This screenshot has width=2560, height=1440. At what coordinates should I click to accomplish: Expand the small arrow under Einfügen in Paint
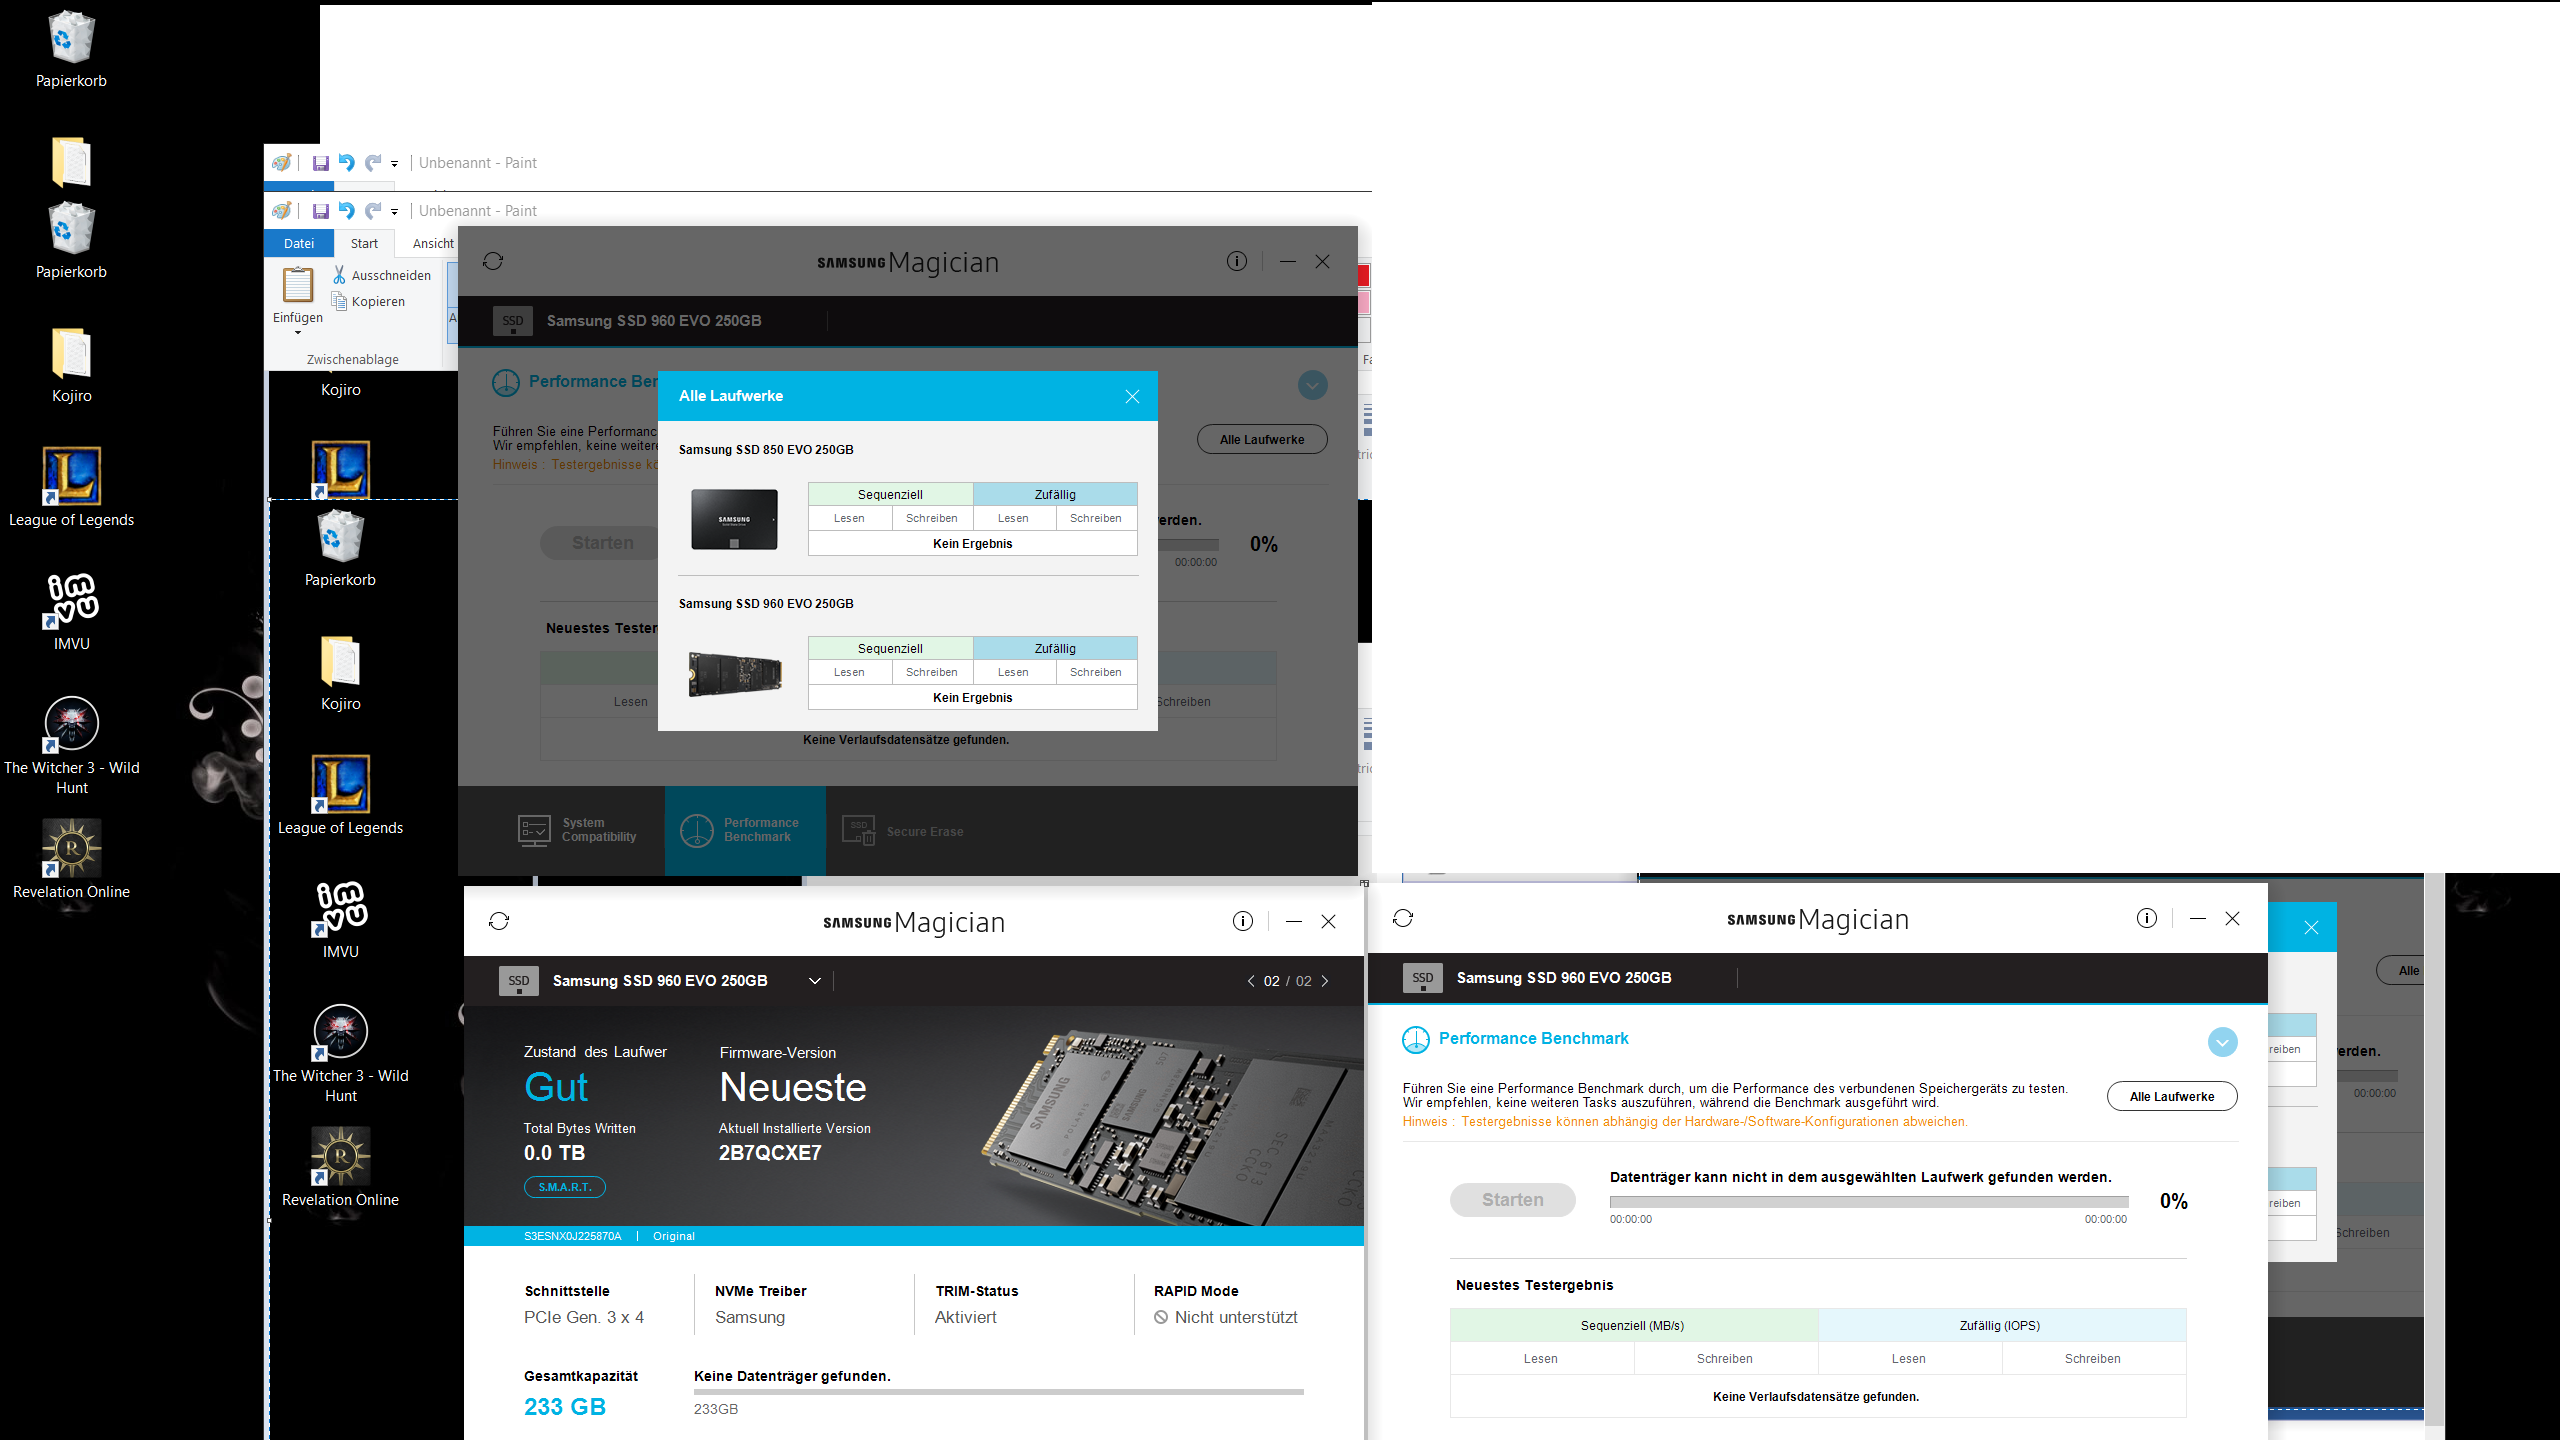pos(298,333)
